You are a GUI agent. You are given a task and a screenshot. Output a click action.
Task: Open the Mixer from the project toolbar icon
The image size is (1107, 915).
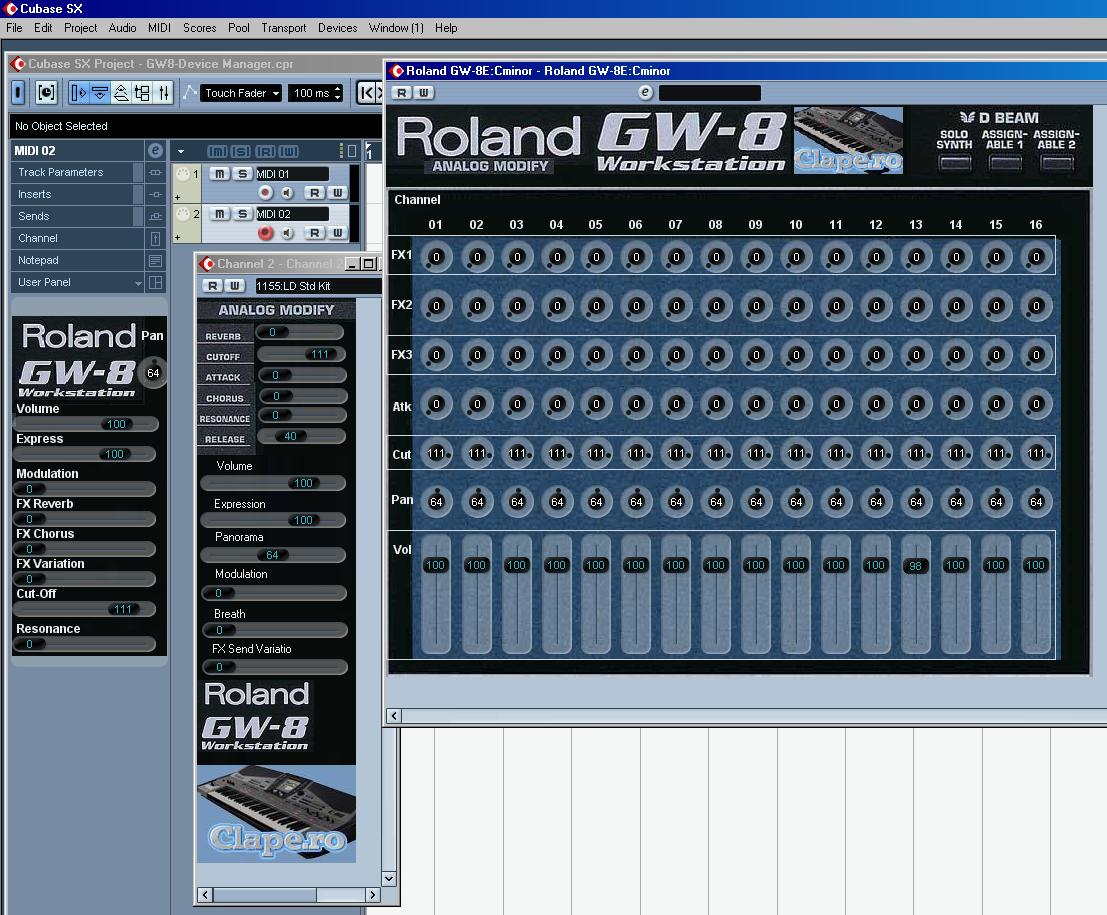163,92
